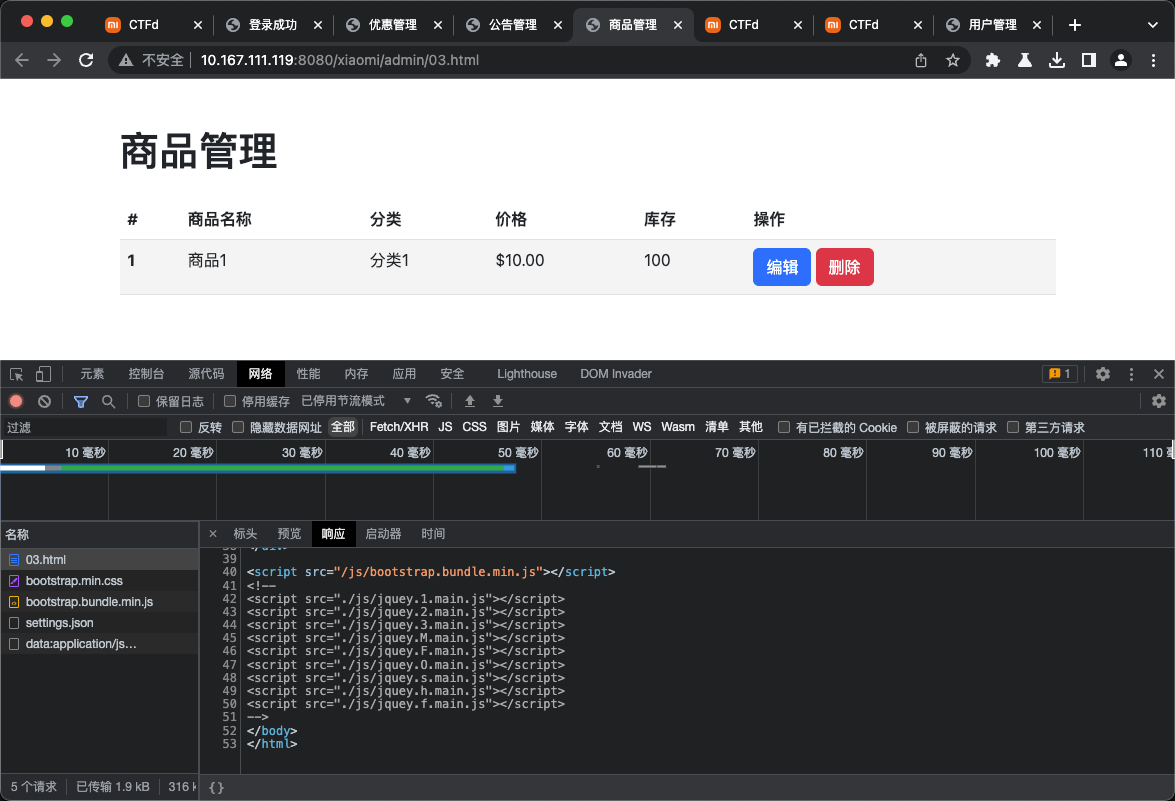Open Chrome's three-dot browser menu
Viewport: 1175px width, 801px height.
coord(1156,59)
